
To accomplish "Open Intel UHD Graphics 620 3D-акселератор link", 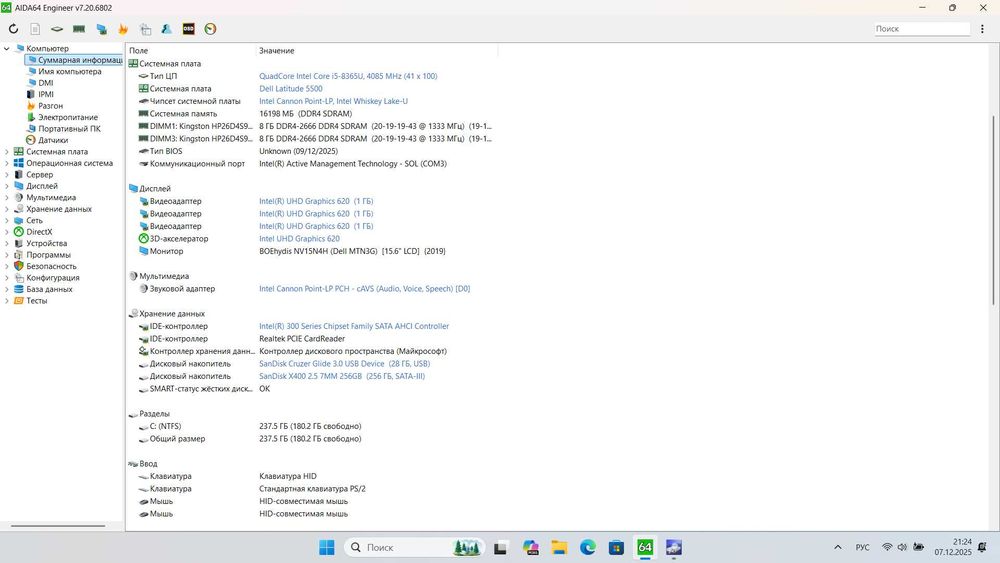I will pyautogui.click(x=299, y=239).
